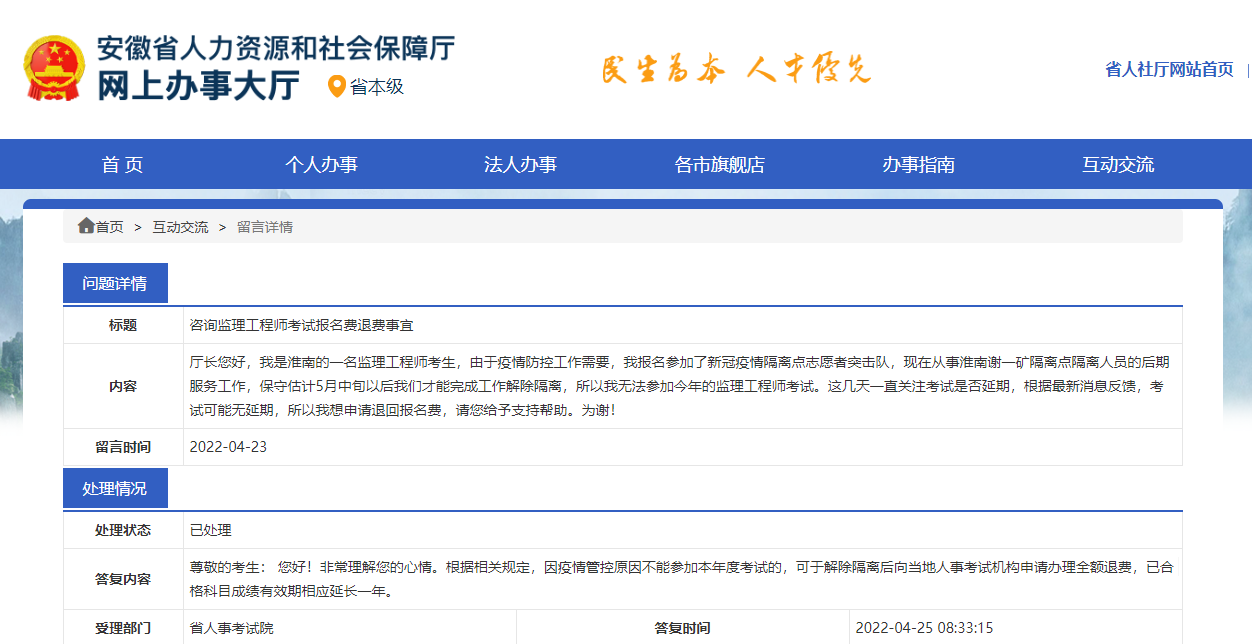Click the 留言详情 breadcrumb item

coord(265,227)
